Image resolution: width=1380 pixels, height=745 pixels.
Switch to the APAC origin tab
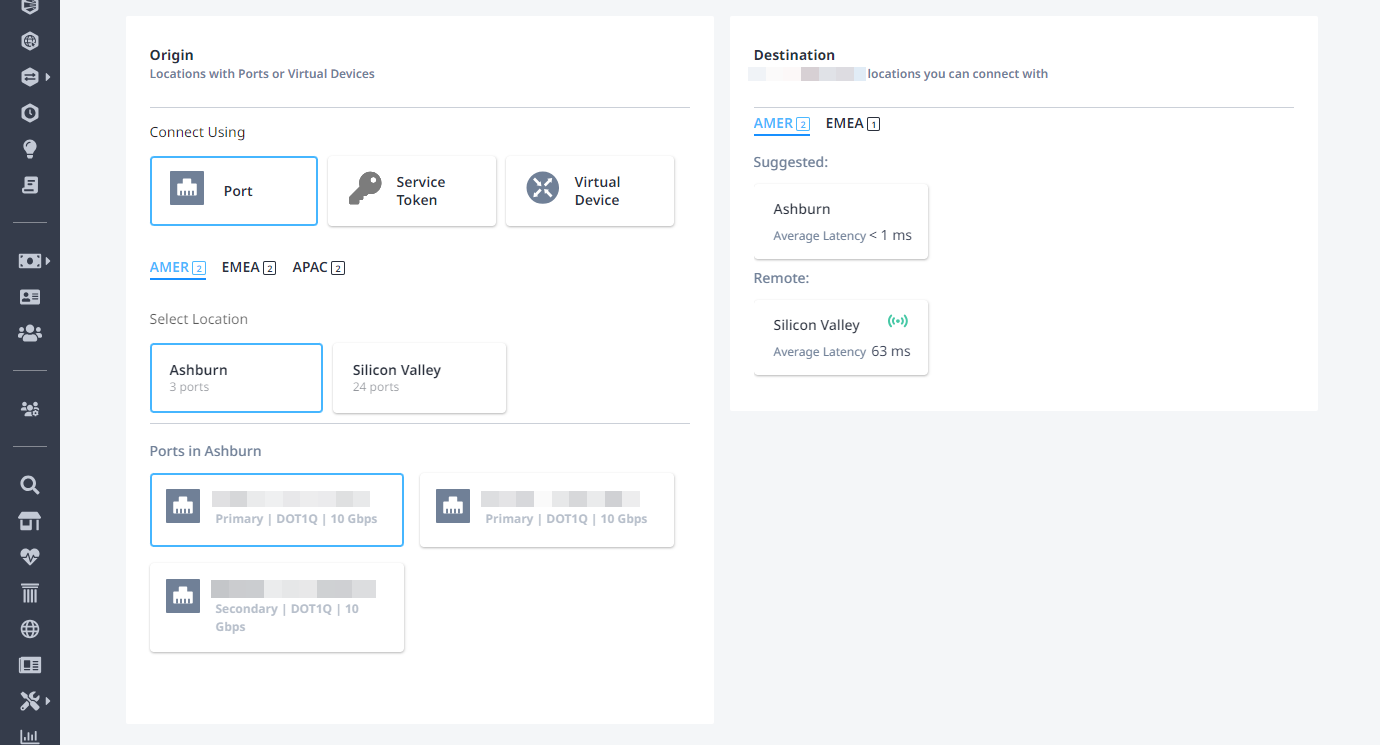(318, 268)
